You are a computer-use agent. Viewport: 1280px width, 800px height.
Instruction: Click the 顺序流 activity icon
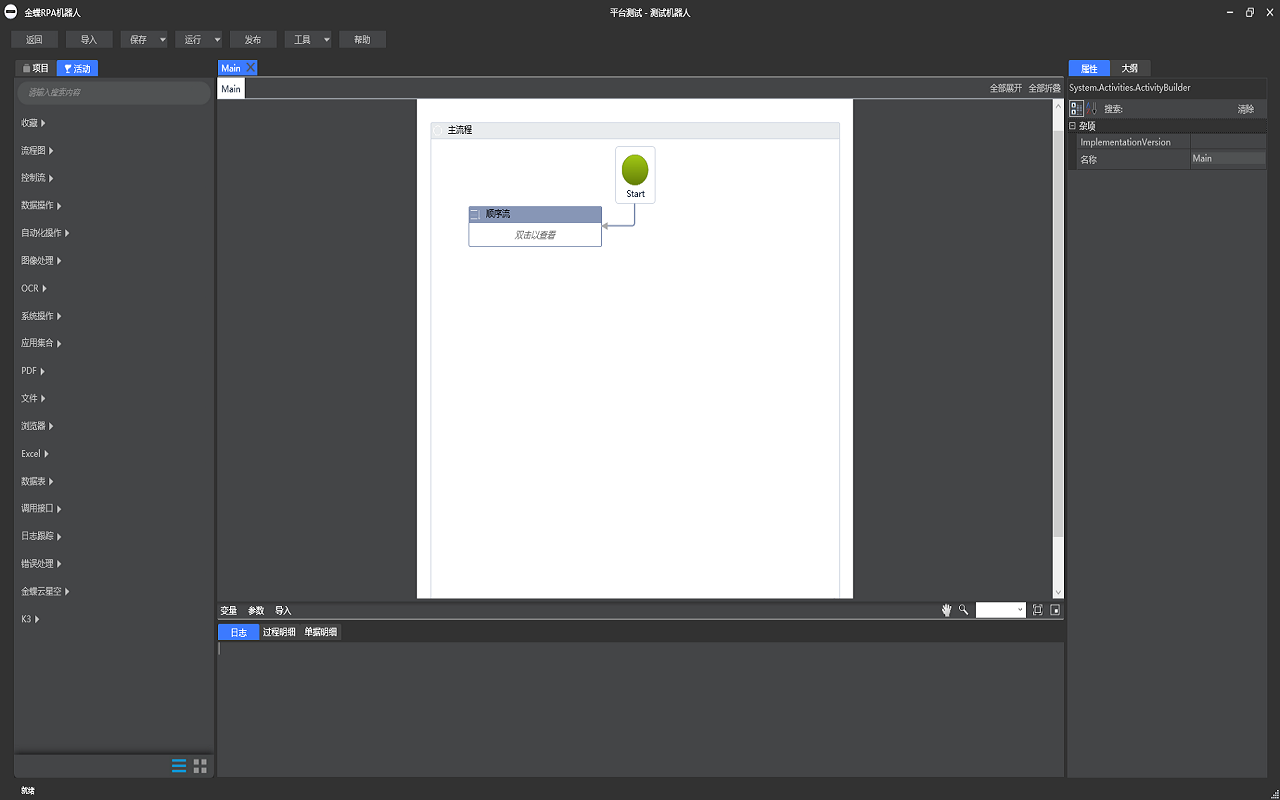pyautogui.click(x=475, y=214)
